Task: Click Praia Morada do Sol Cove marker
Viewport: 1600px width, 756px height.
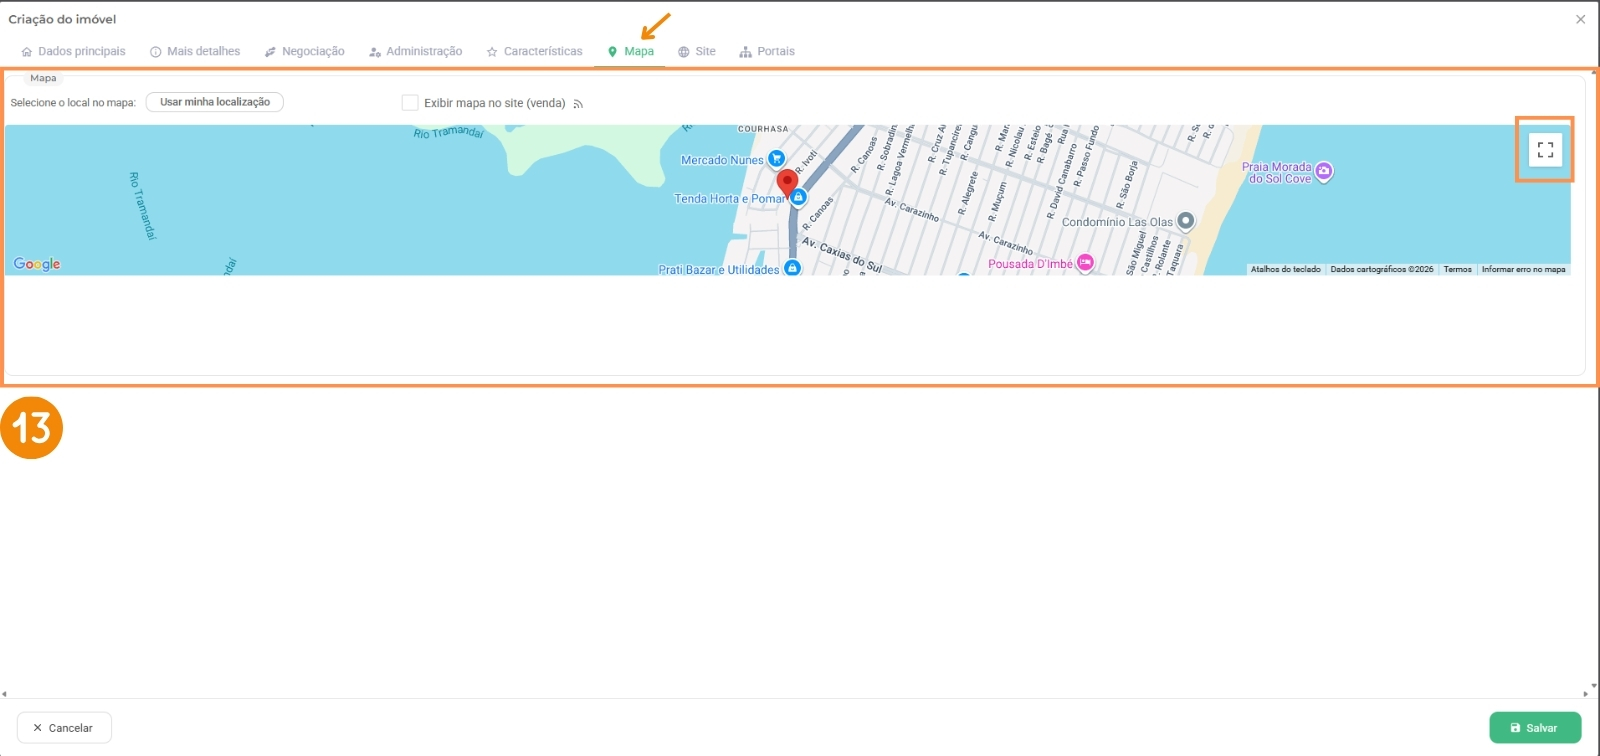Action: 1324,171
